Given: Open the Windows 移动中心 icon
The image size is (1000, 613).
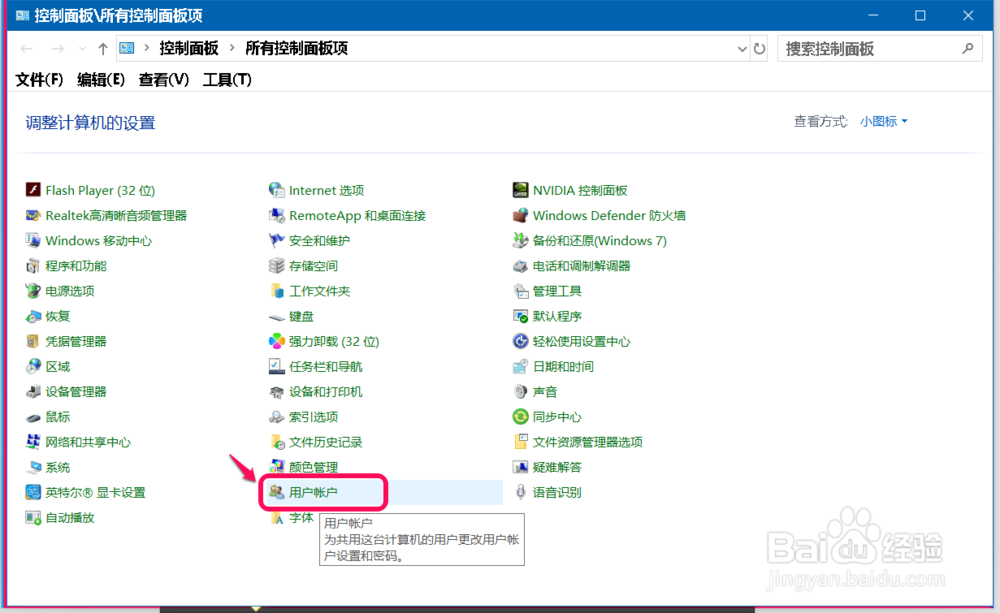Looking at the screenshot, I should coord(33,240).
